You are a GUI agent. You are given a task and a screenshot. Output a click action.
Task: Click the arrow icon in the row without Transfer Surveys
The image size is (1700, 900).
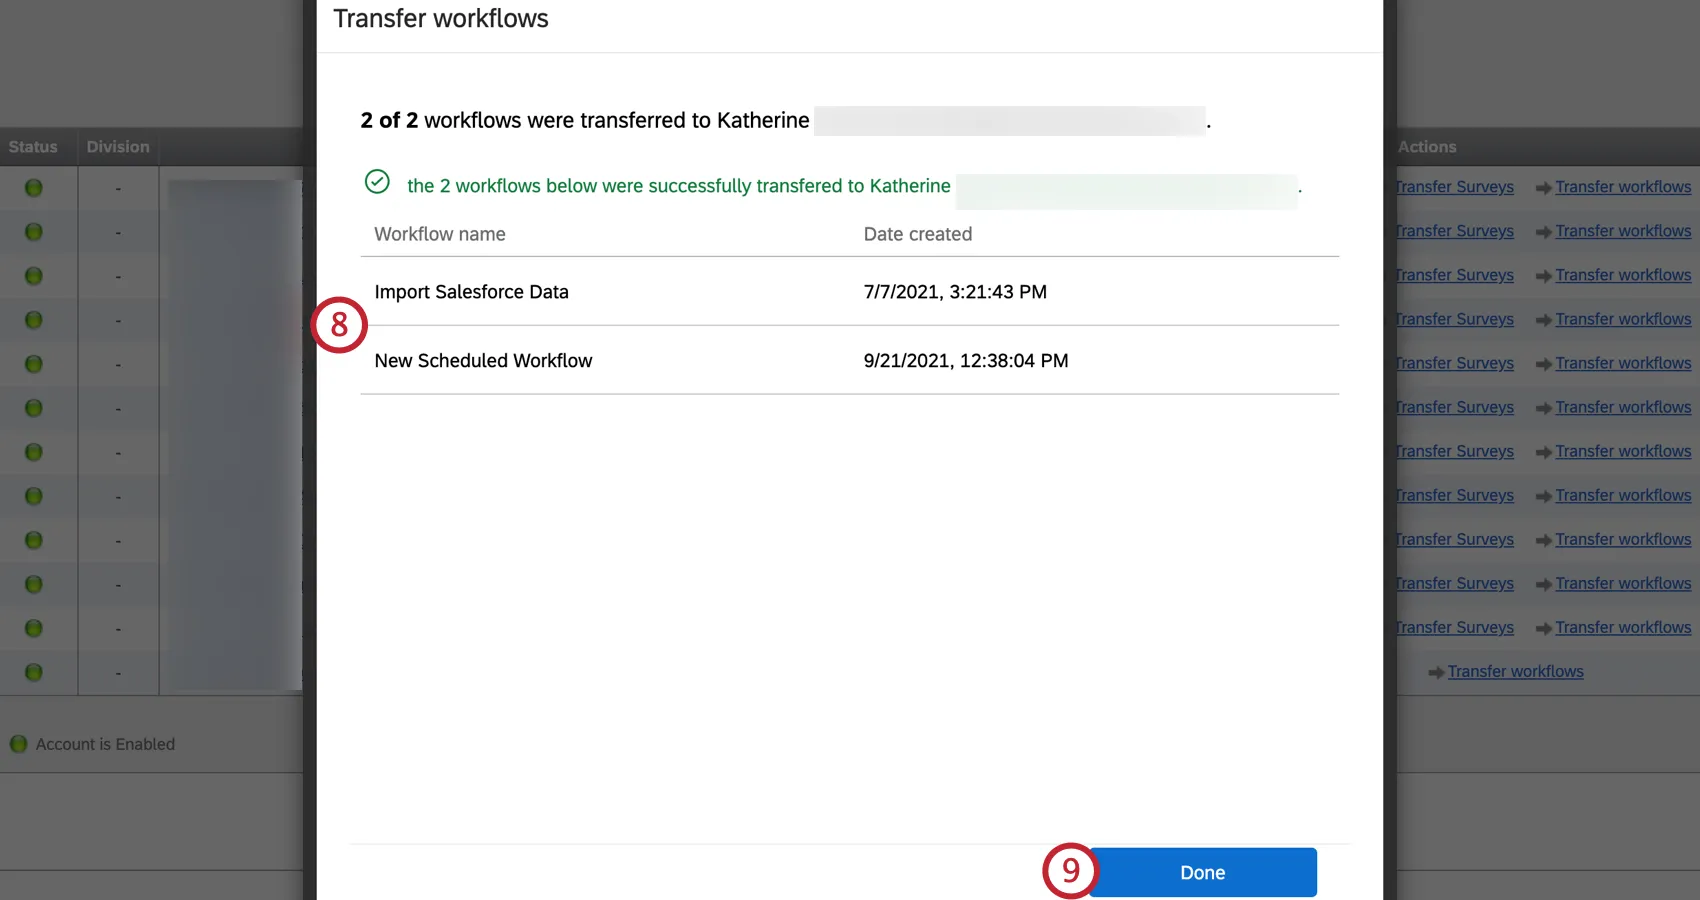tap(1436, 673)
